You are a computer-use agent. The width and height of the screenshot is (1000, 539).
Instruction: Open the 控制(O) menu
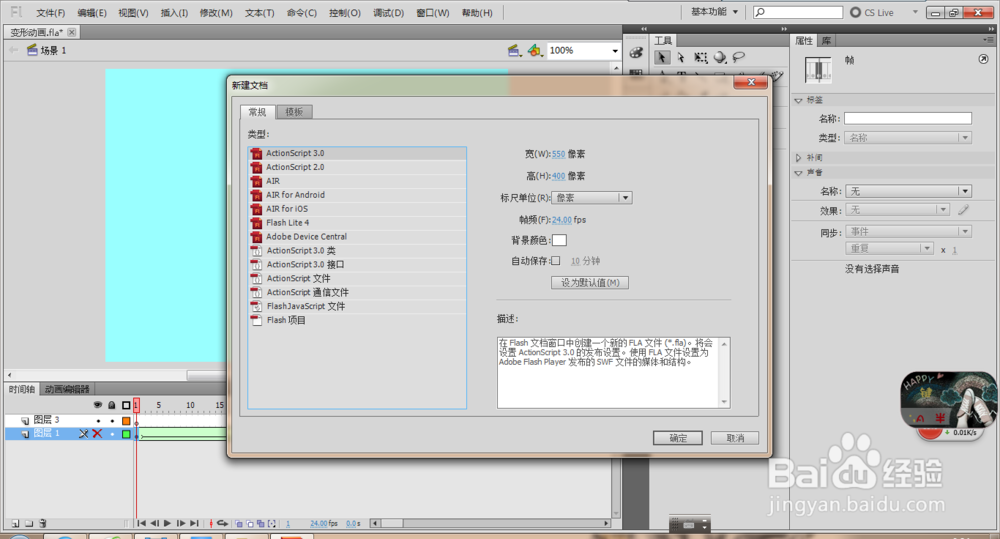(344, 13)
